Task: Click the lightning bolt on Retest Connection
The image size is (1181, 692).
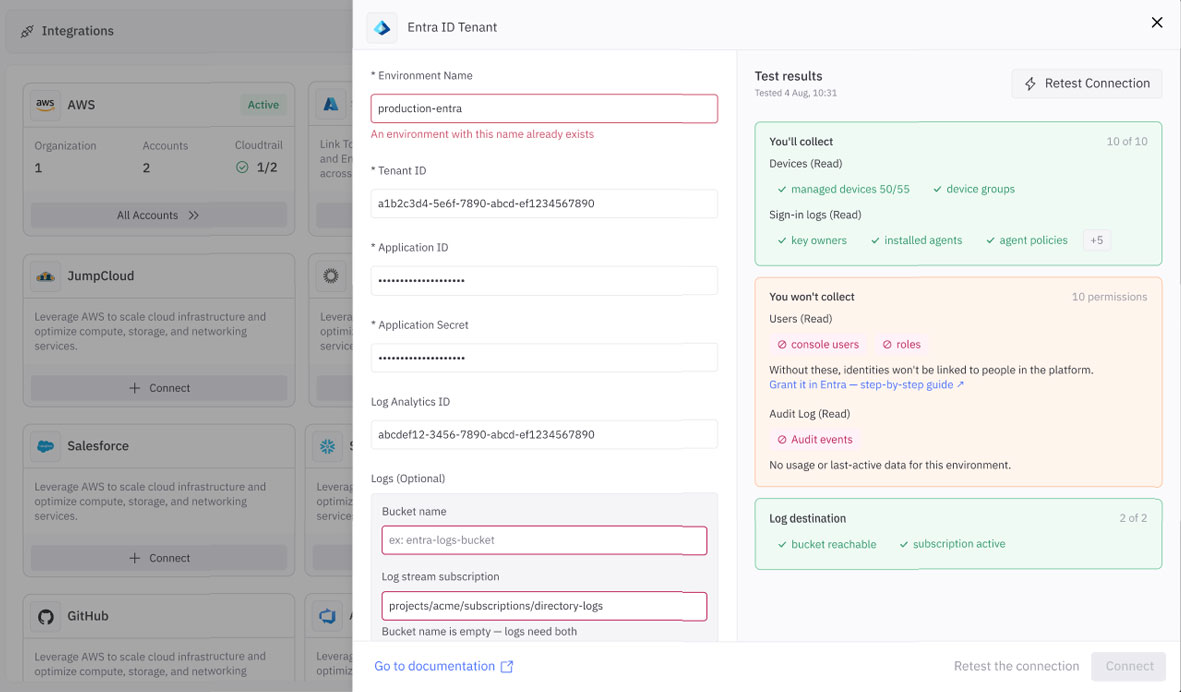Action: coord(1030,84)
